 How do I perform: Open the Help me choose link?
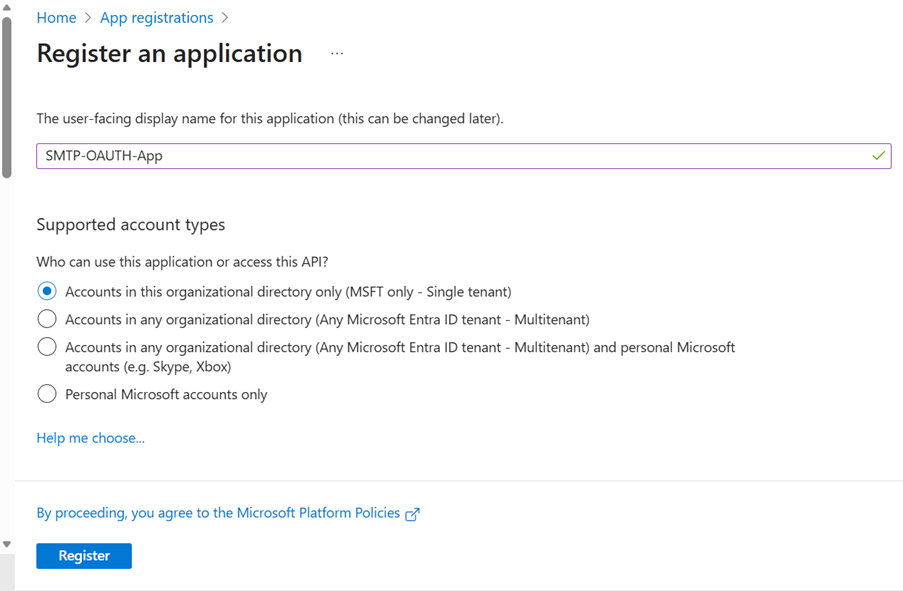point(90,438)
